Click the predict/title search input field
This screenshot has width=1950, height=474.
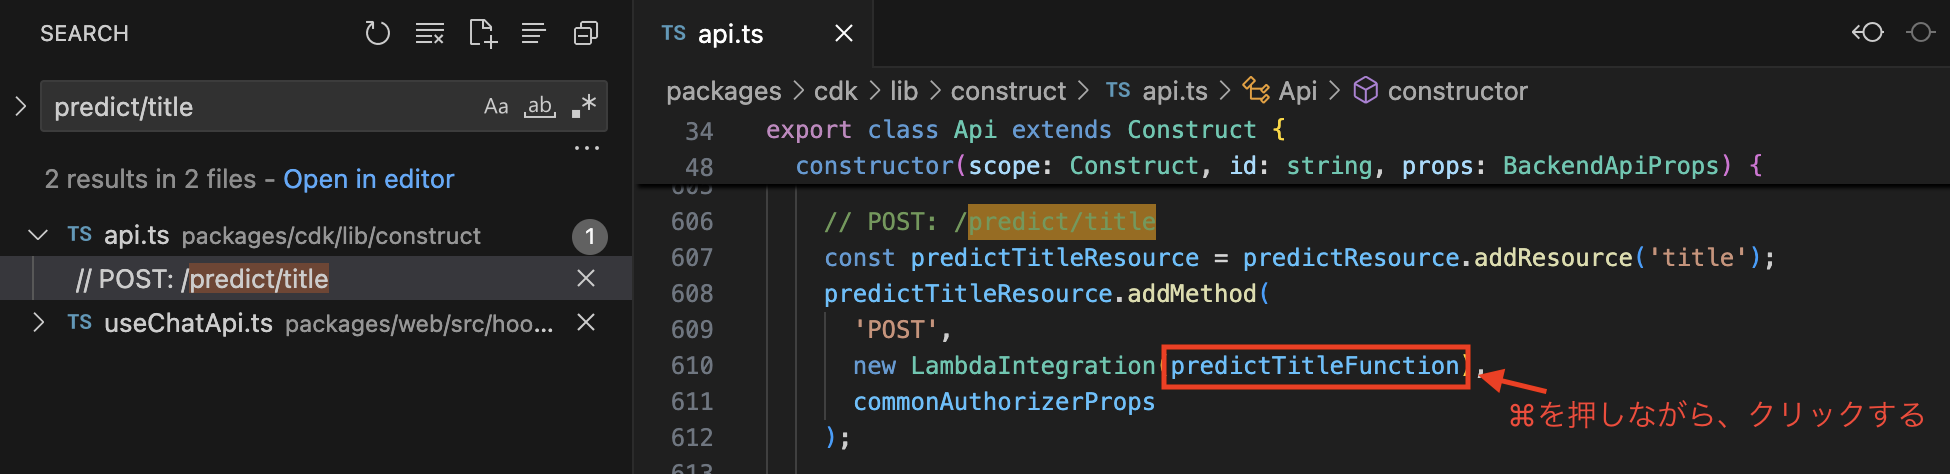tap(260, 106)
